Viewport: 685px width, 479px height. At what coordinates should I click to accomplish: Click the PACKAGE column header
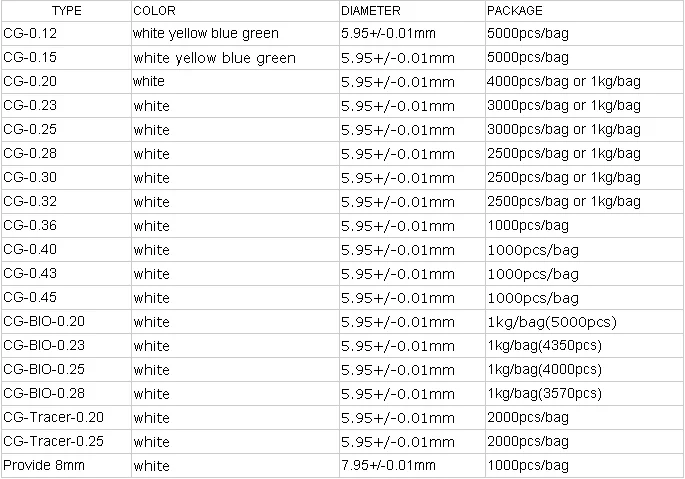(514, 11)
